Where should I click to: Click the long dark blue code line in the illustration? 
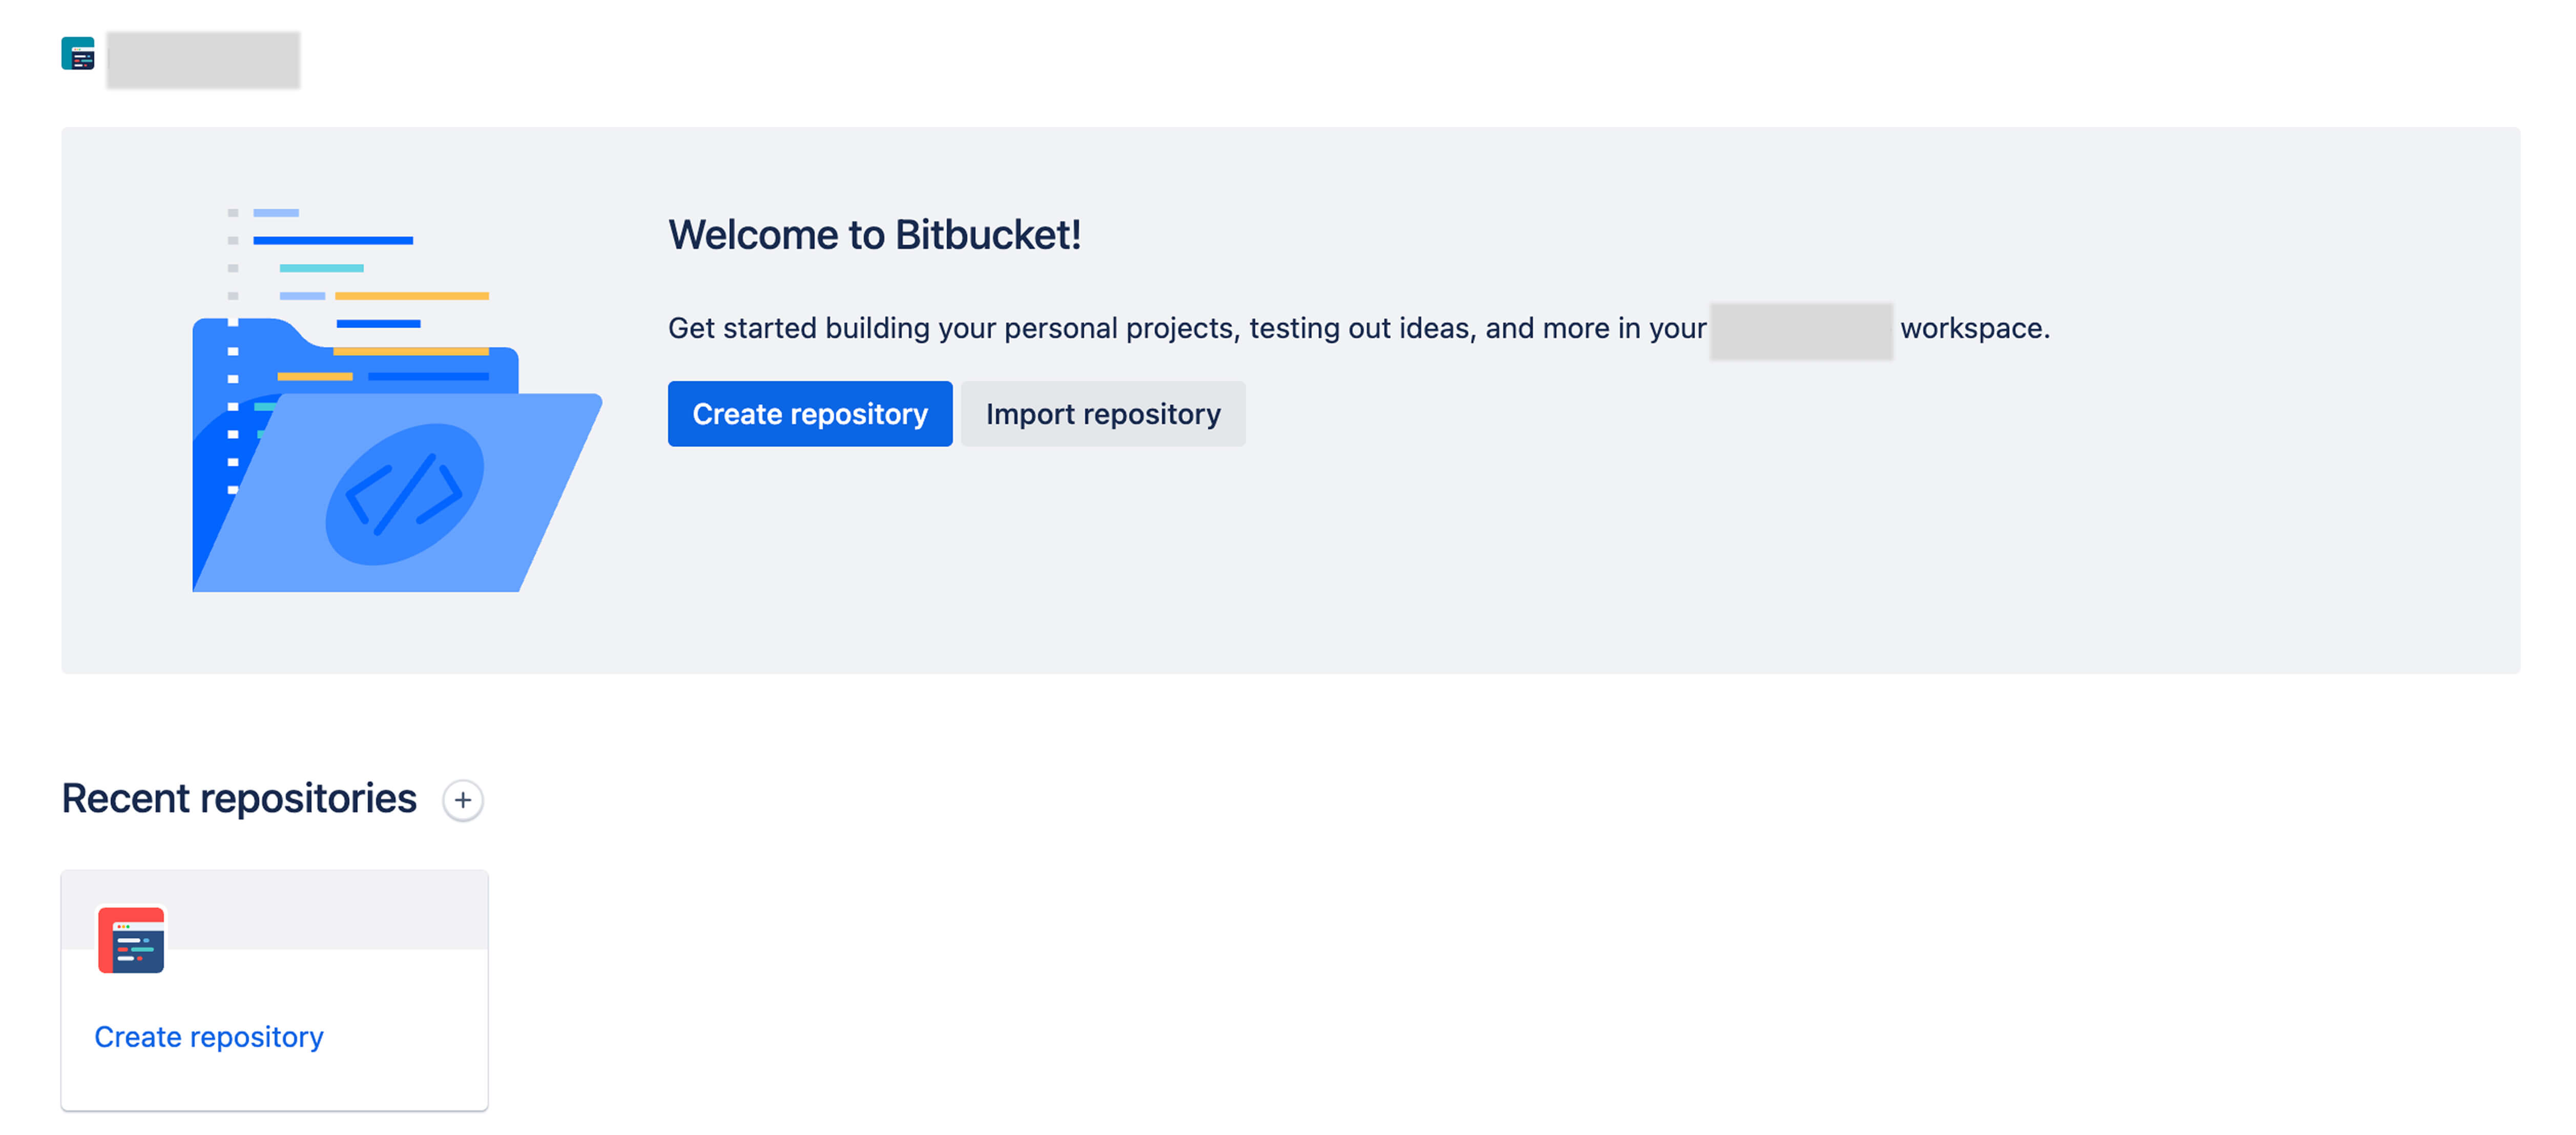[x=333, y=240]
